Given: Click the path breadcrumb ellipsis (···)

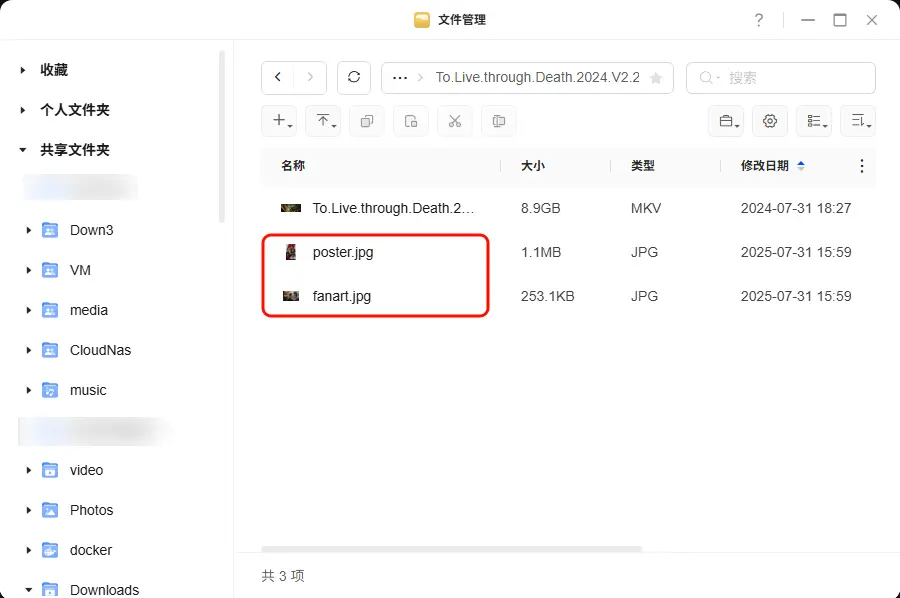Looking at the screenshot, I should (x=400, y=78).
